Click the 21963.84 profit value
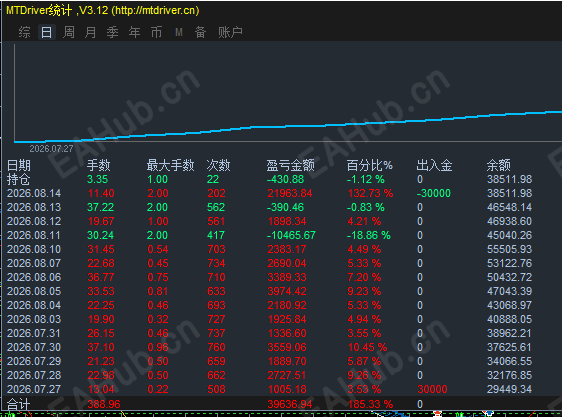This screenshot has height=417, width=562. pyautogui.click(x=290, y=193)
